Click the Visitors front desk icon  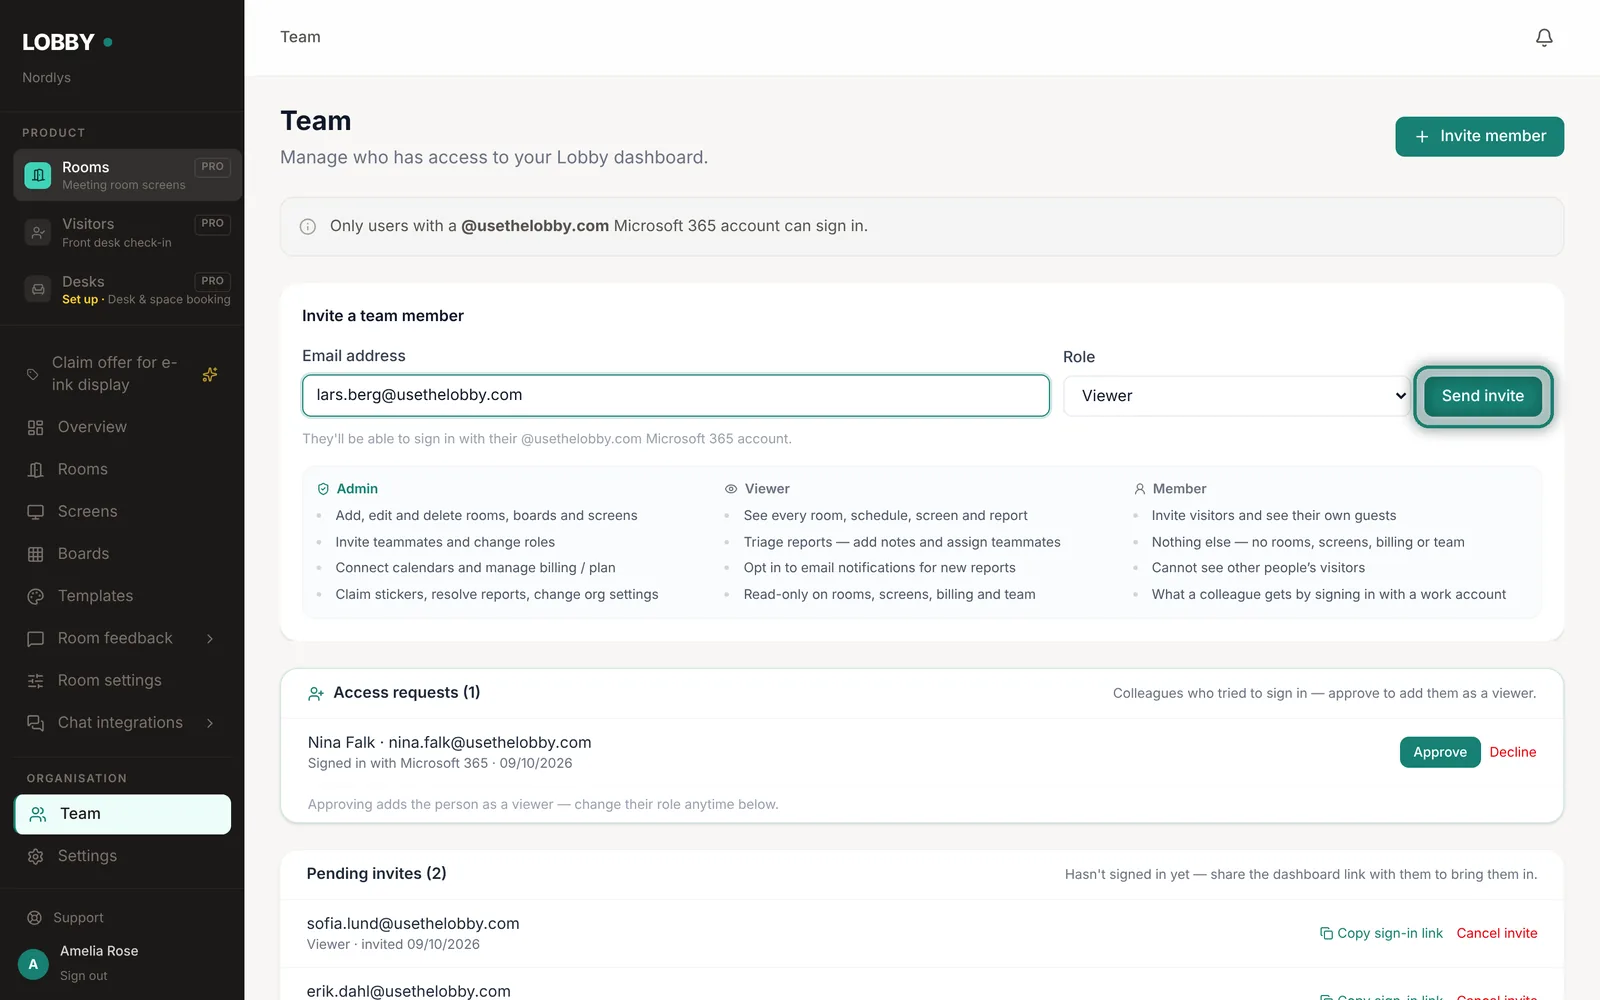pos(38,232)
